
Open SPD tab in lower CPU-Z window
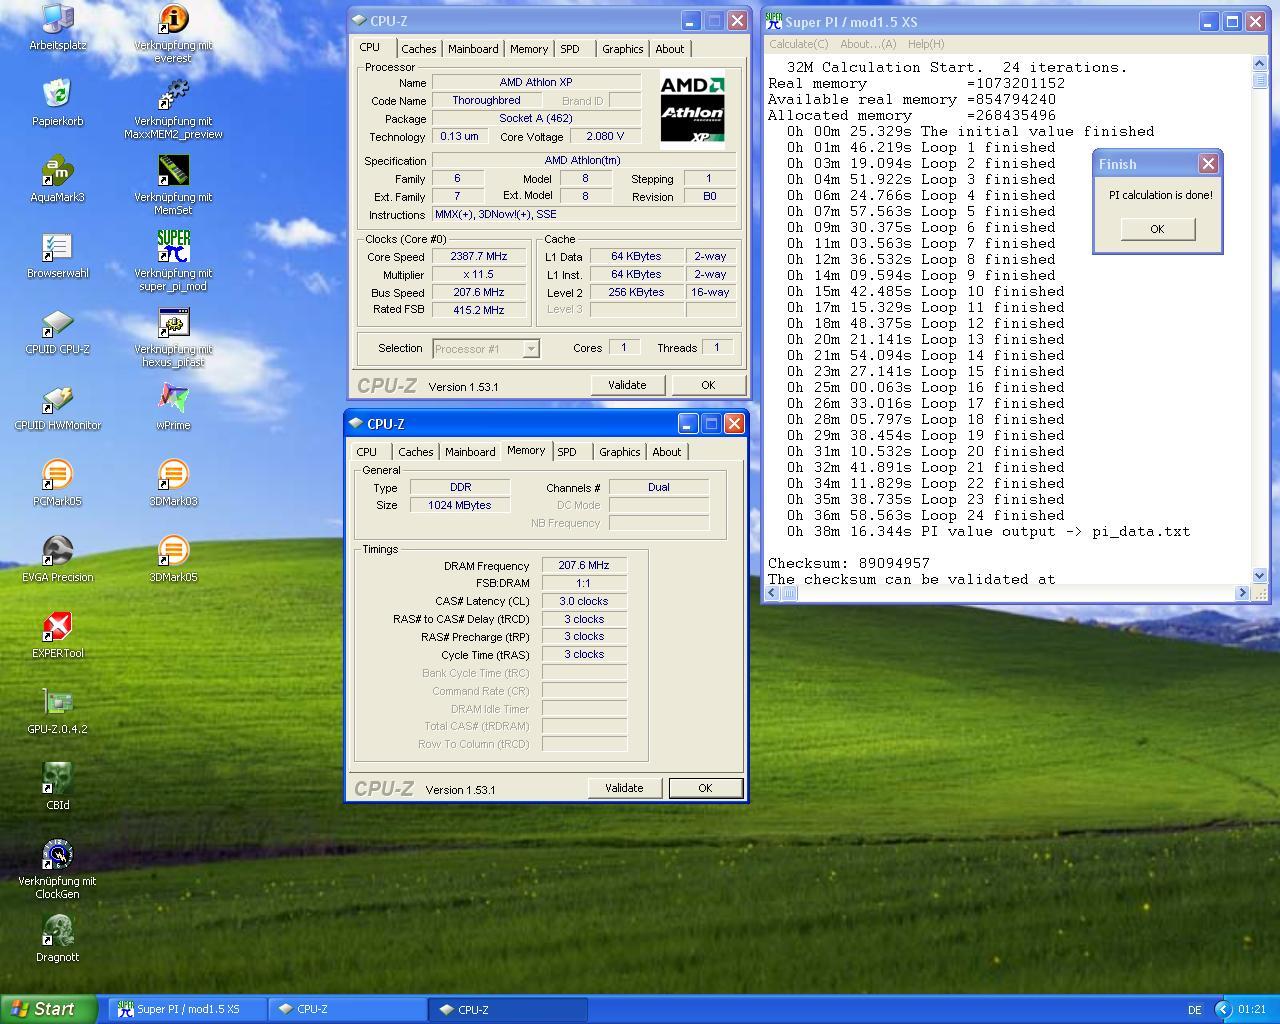click(x=567, y=452)
